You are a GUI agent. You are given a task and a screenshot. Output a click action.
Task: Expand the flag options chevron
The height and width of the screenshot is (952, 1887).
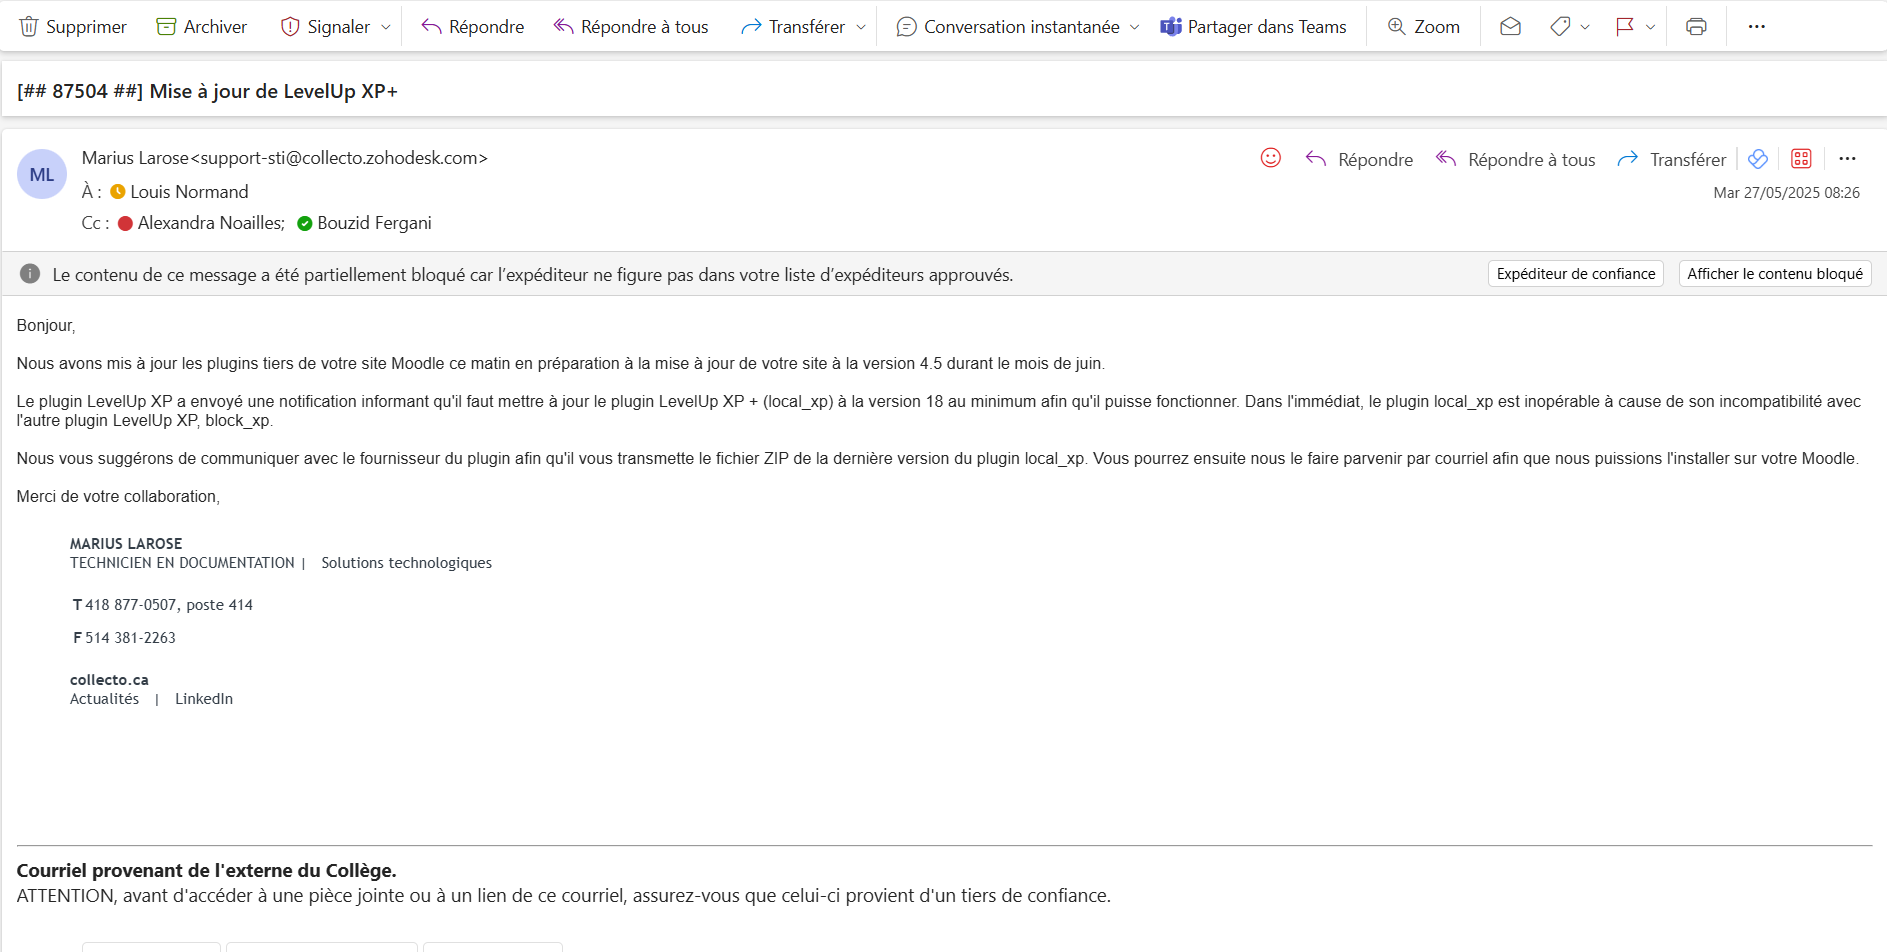click(1650, 27)
